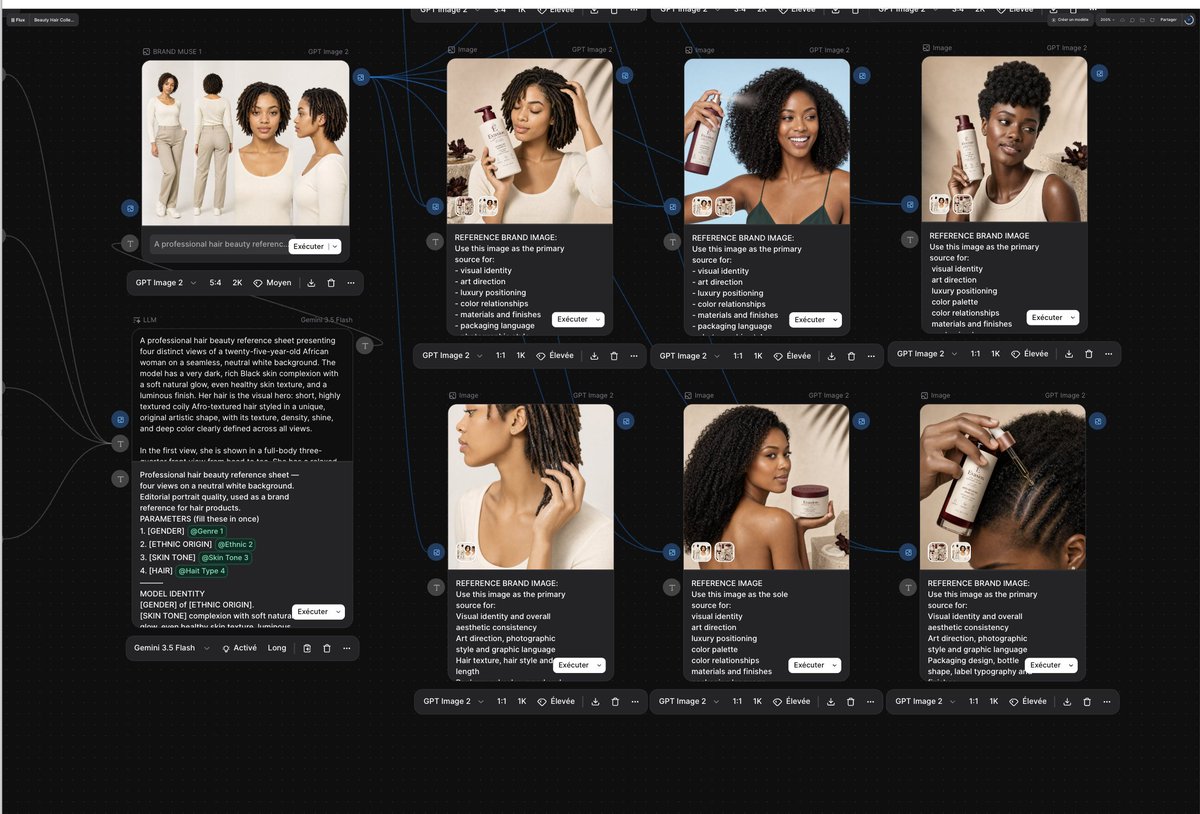Open the 2K resolution selector under BRAND MUSE 1
This screenshot has width=1200, height=814.
click(237, 283)
